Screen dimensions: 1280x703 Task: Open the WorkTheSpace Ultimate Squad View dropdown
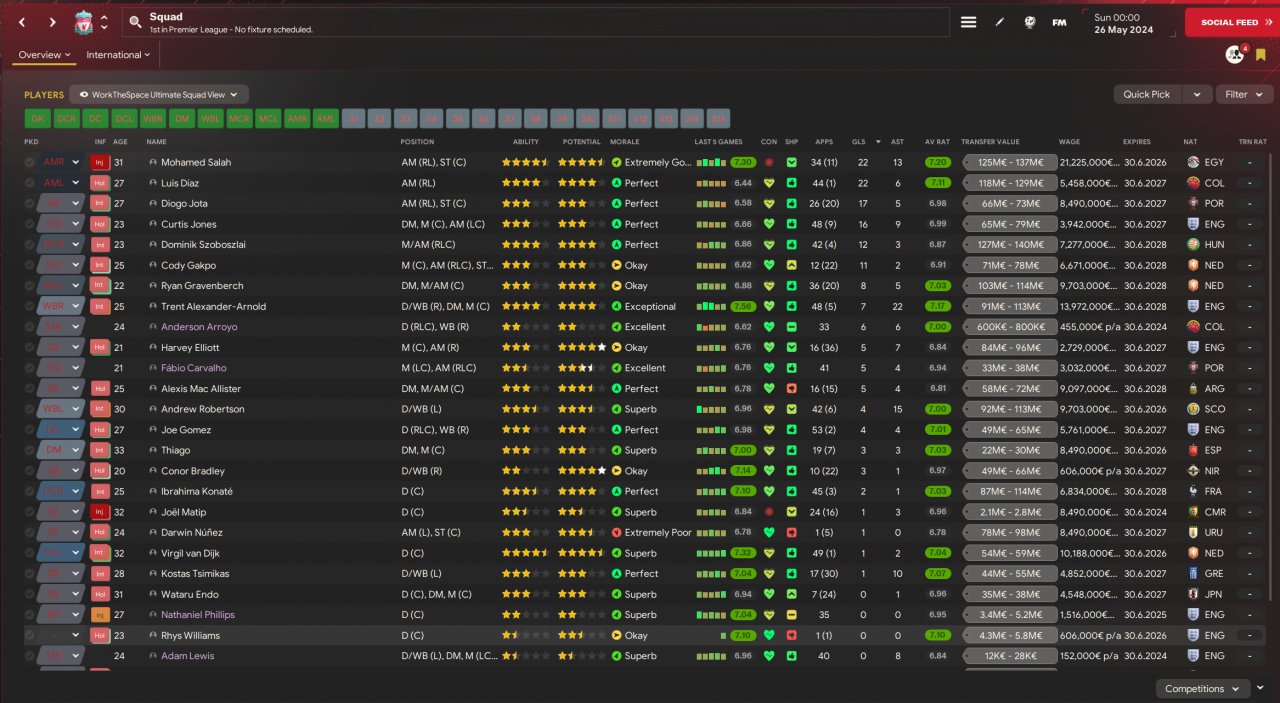click(159, 95)
